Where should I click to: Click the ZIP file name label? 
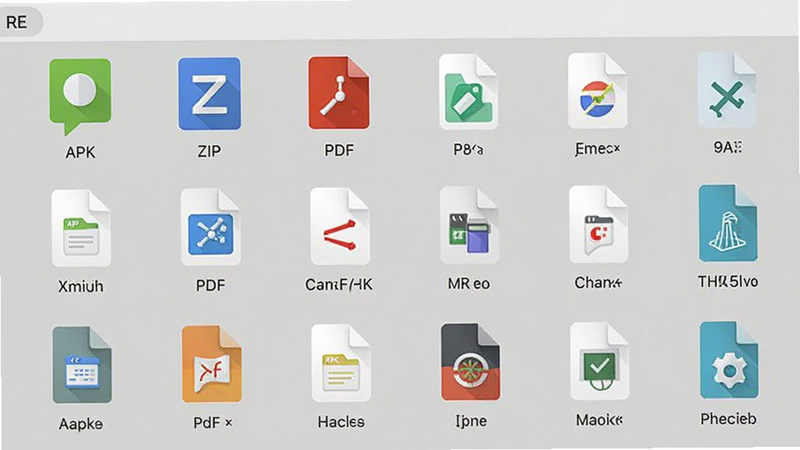coord(209,151)
